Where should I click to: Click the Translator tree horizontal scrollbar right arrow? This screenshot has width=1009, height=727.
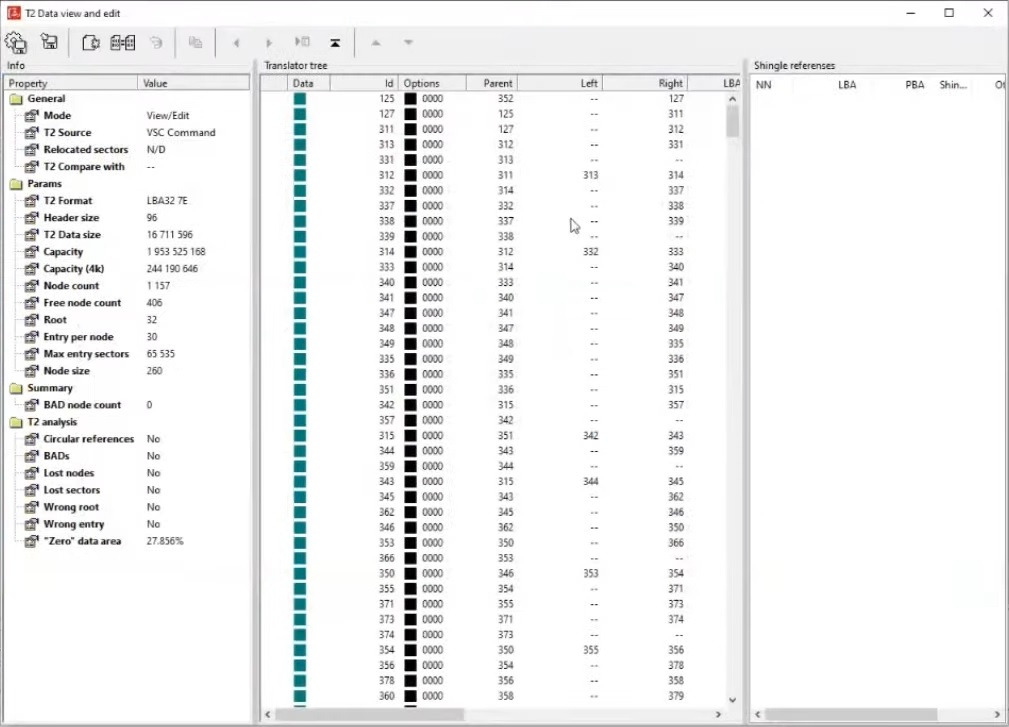pos(718,714)
